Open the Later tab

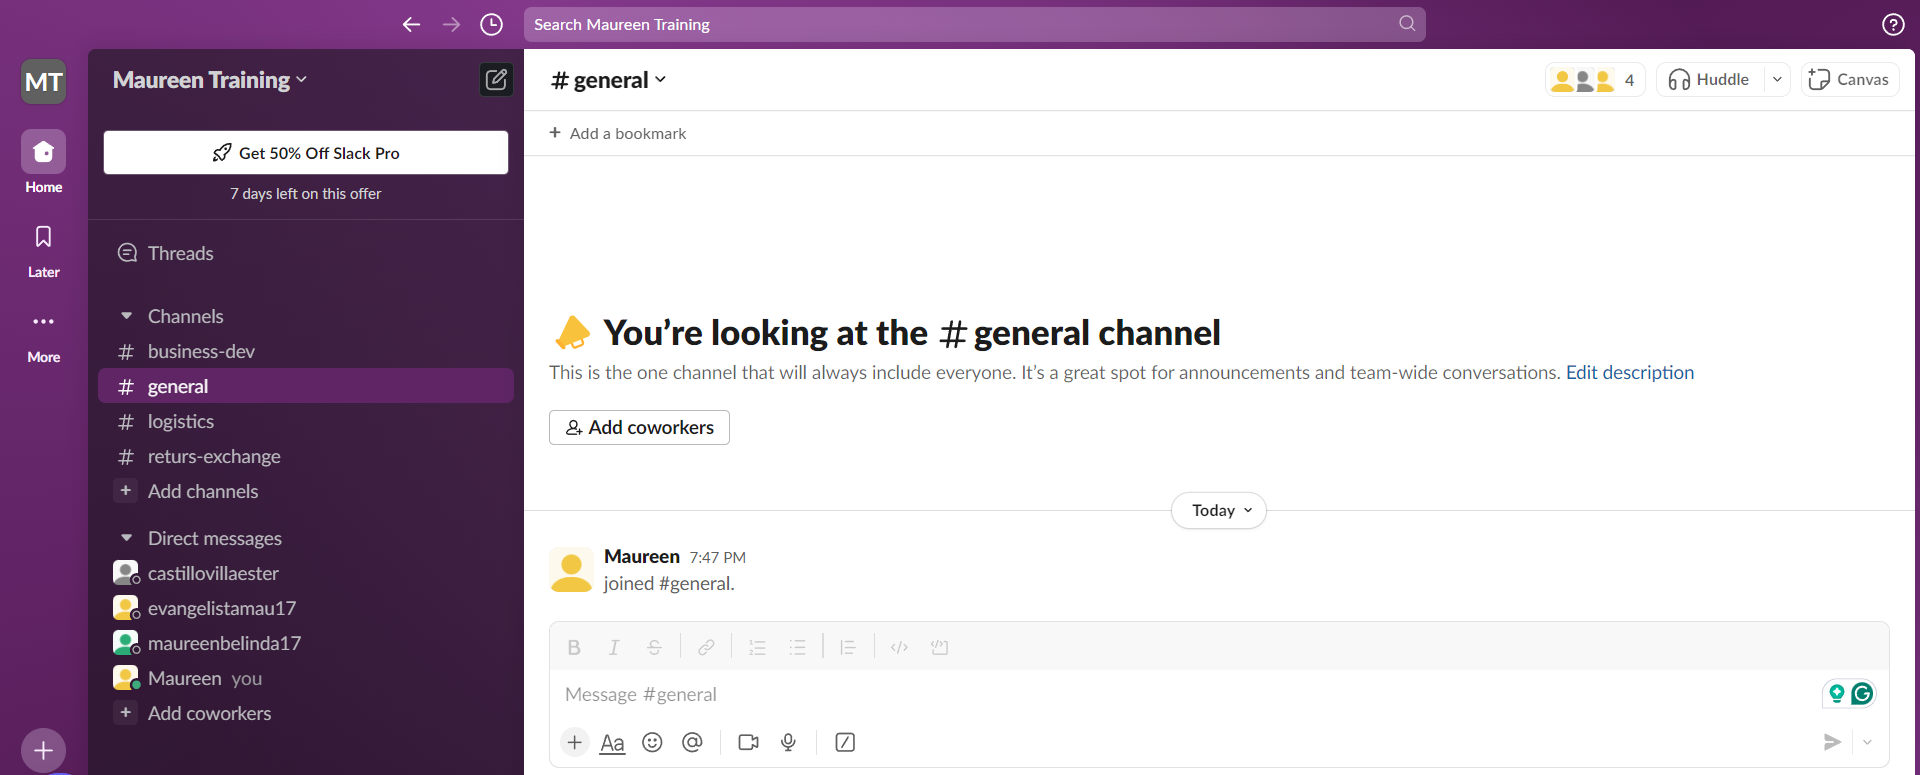(x=44, y=250)
